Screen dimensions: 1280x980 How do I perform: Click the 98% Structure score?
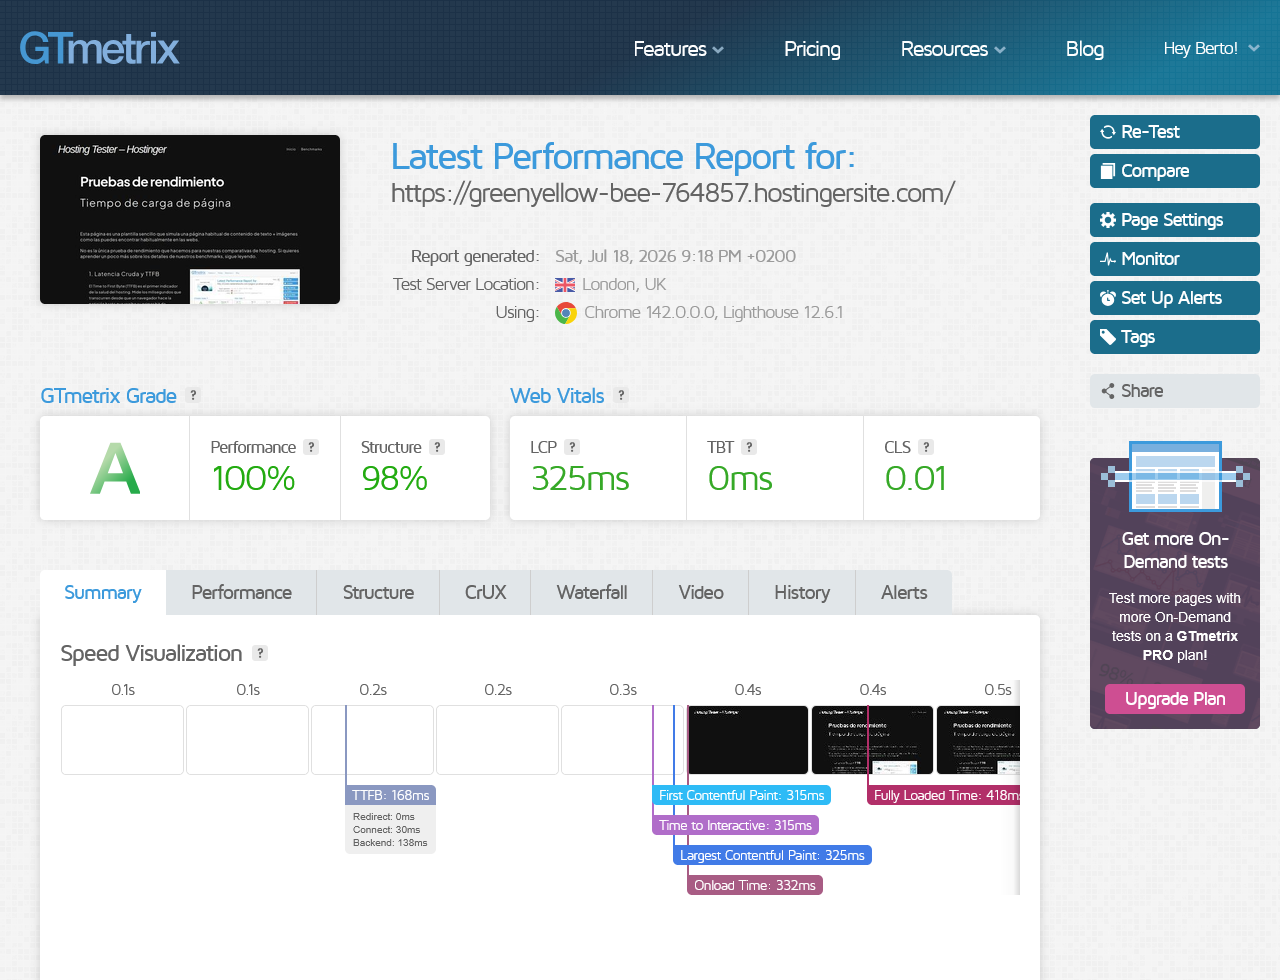pyautogui.click(x=394, y=479)
